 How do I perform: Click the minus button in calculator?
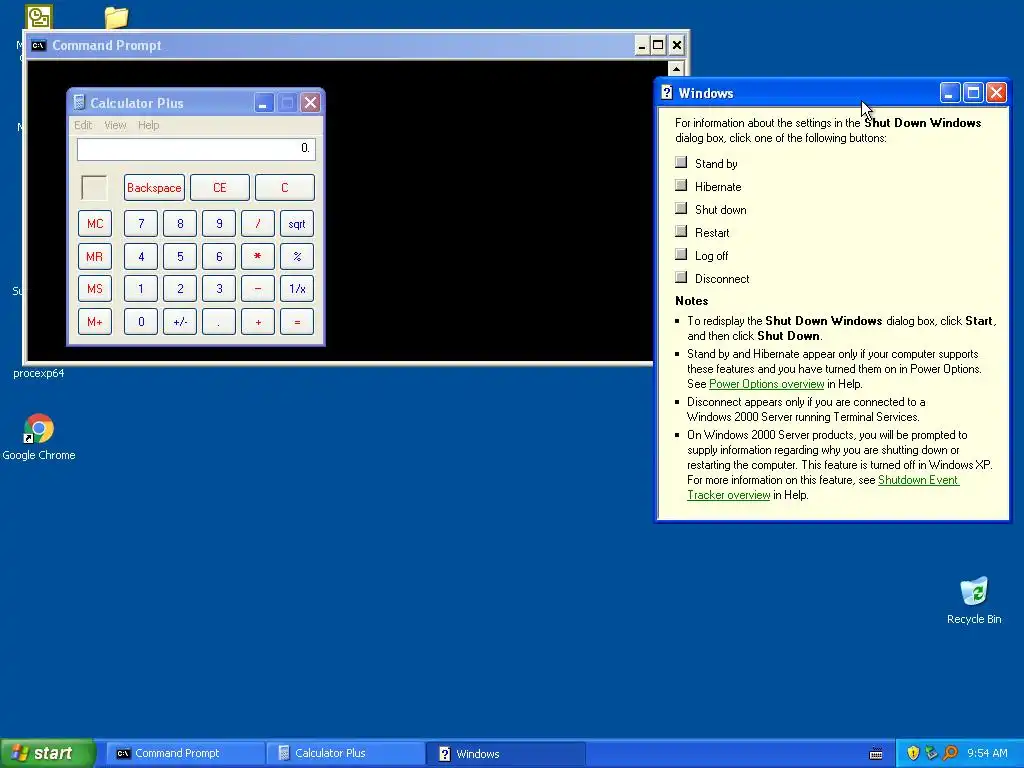[x=258, y=289]
